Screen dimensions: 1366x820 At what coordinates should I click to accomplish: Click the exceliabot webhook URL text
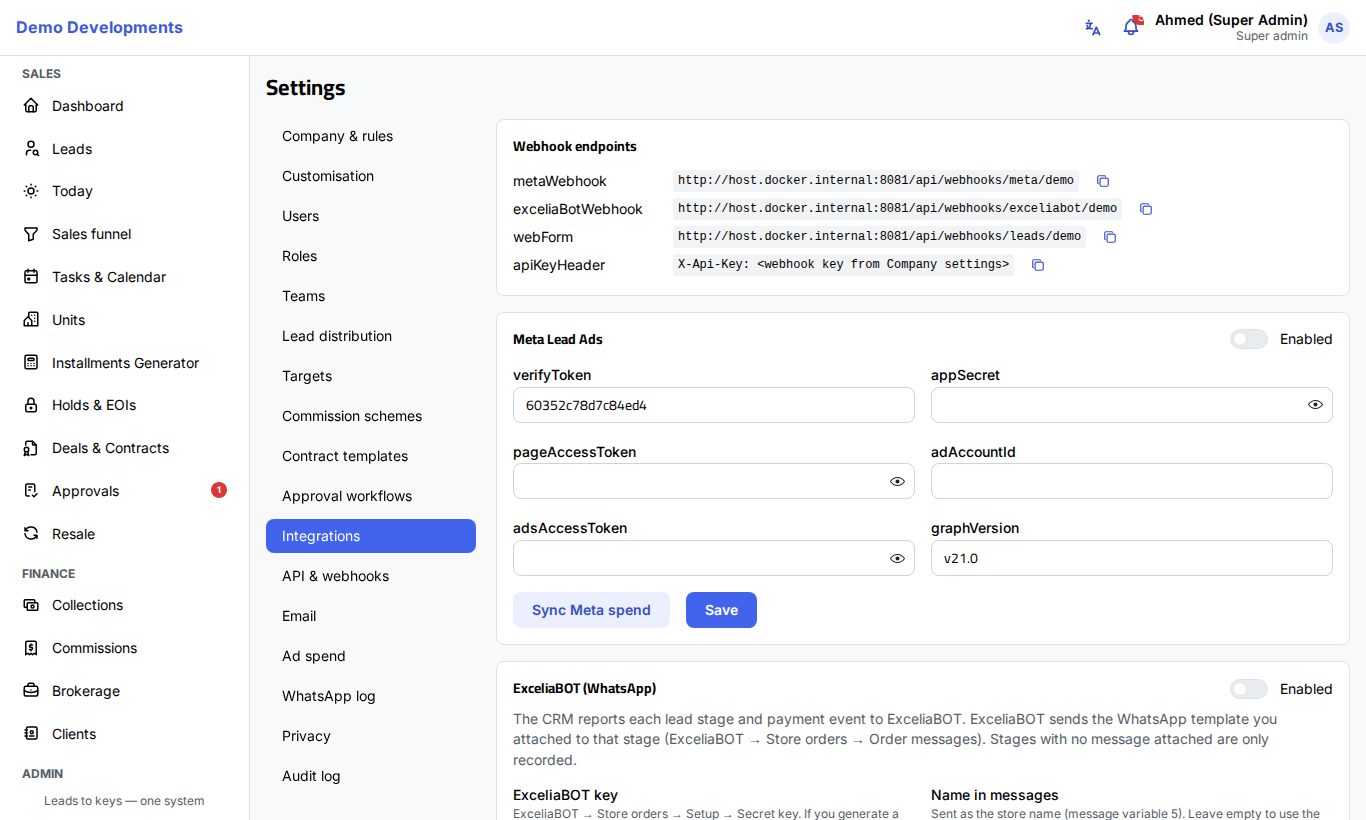[897, 209]
